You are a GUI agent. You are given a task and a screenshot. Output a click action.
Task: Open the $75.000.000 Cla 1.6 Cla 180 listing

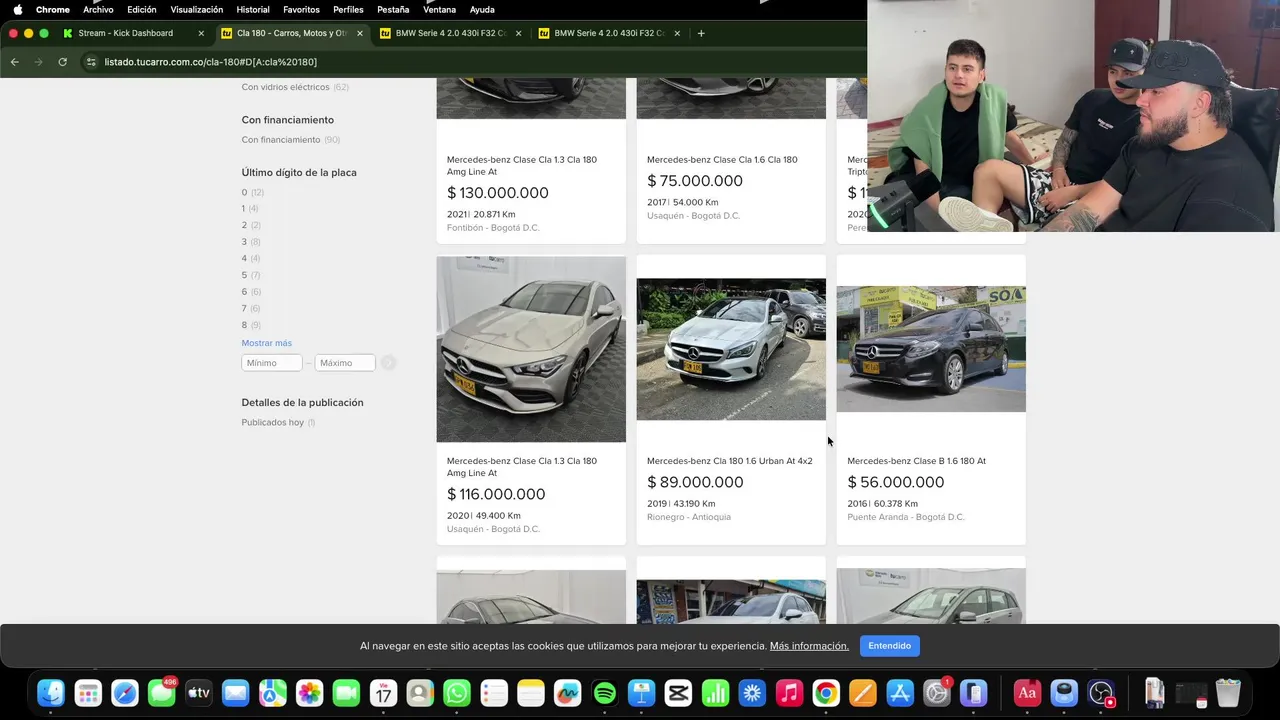coord(722,160)
